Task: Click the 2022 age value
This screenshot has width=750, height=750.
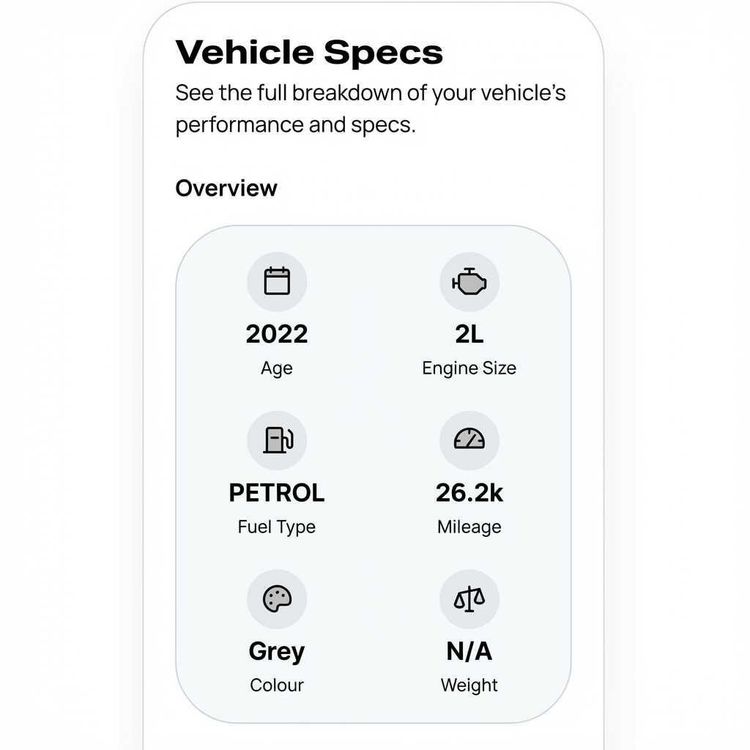Action: click(x=277, y=334)
